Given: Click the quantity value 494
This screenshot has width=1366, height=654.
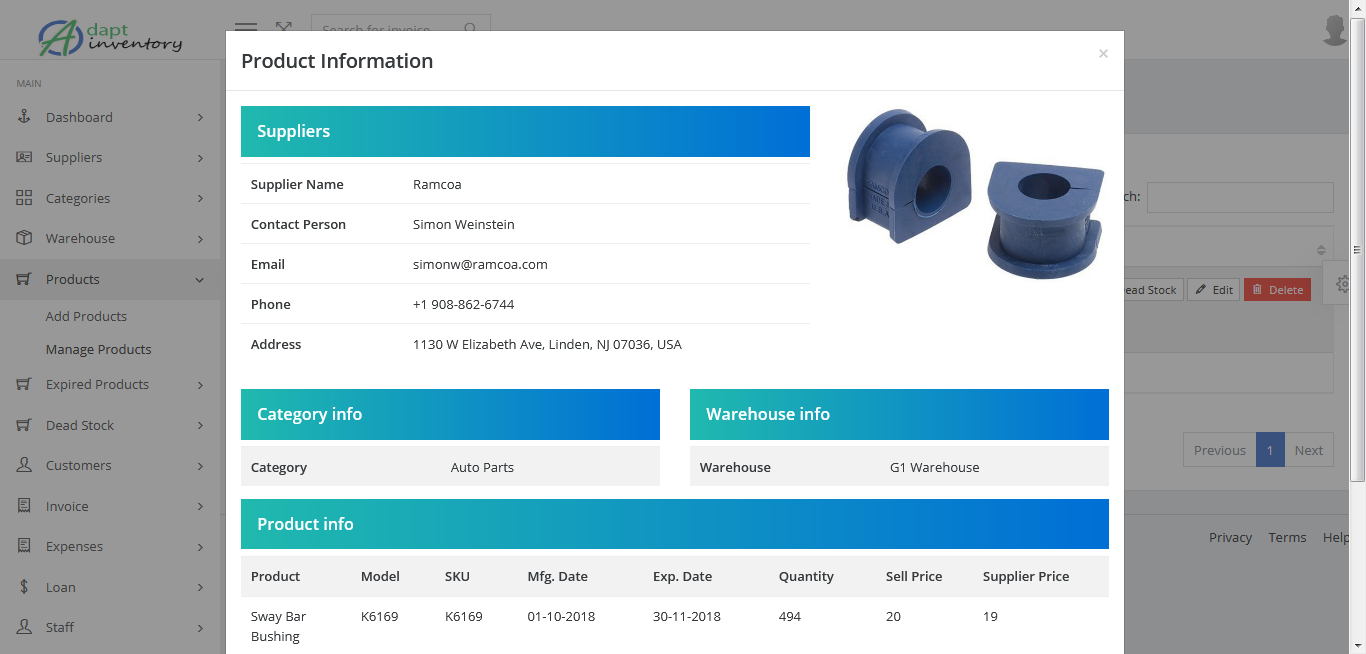Looking at the screenshot, I should 790,616.
